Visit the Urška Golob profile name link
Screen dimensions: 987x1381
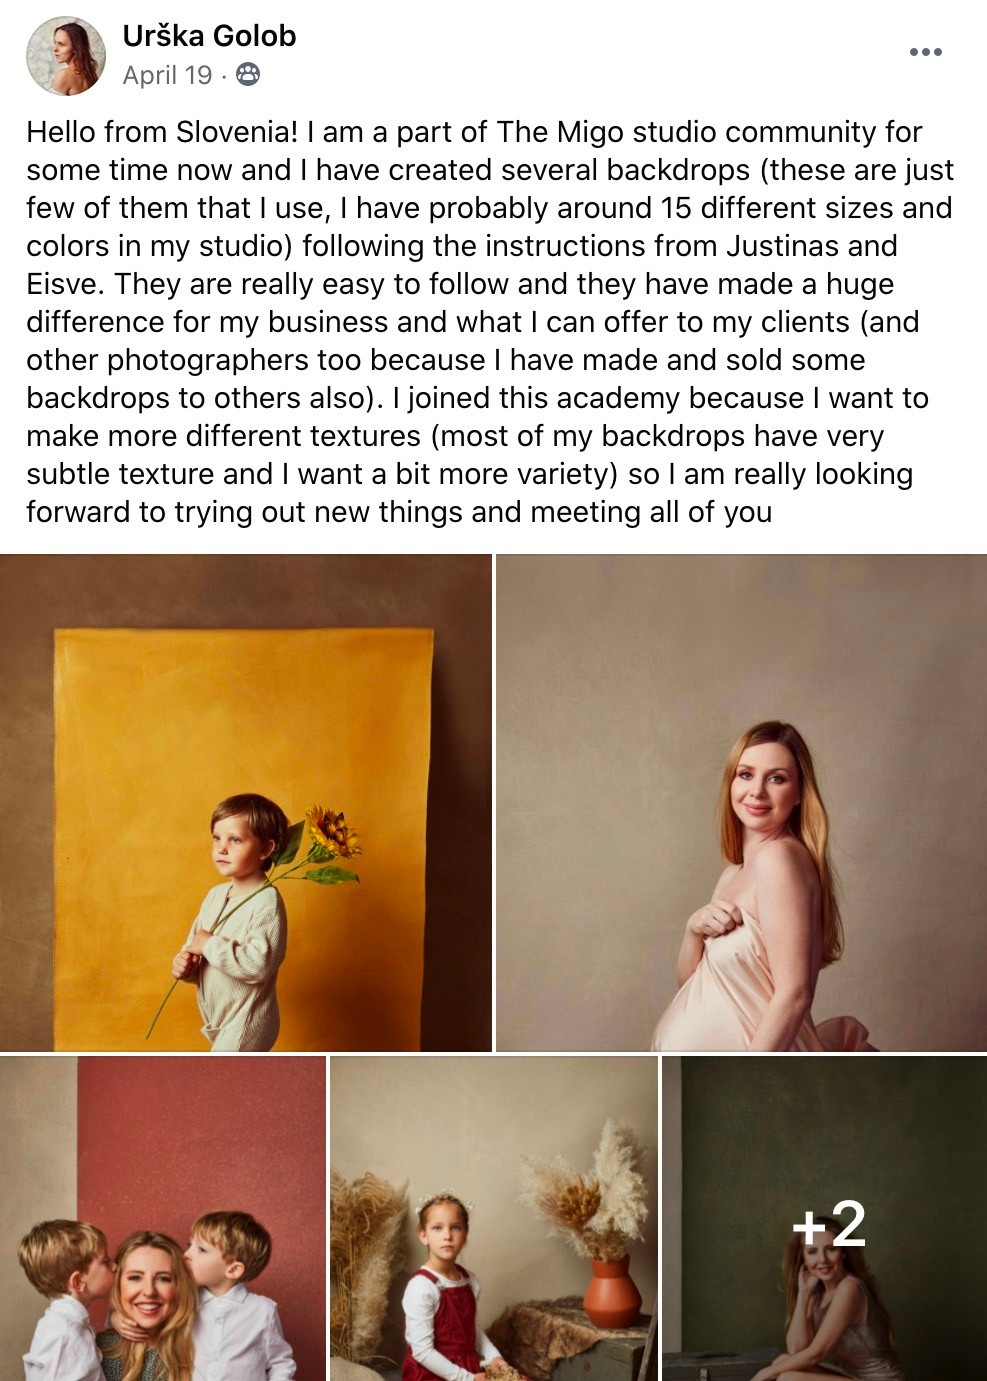tap(209, 36)
